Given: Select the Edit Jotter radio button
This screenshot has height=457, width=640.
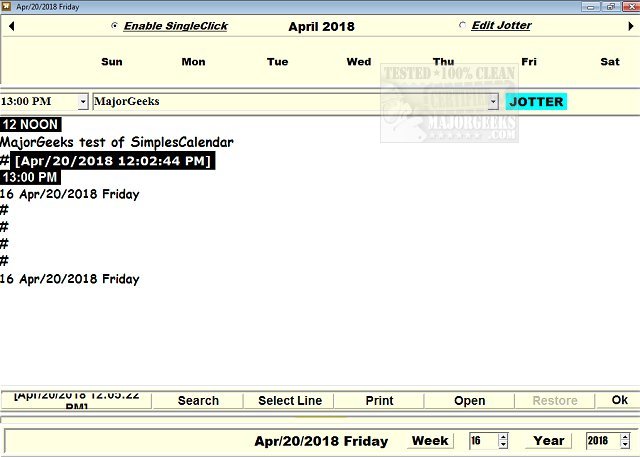Looking at the screenshot, I should pyautogui.click(x=462, y=25).
